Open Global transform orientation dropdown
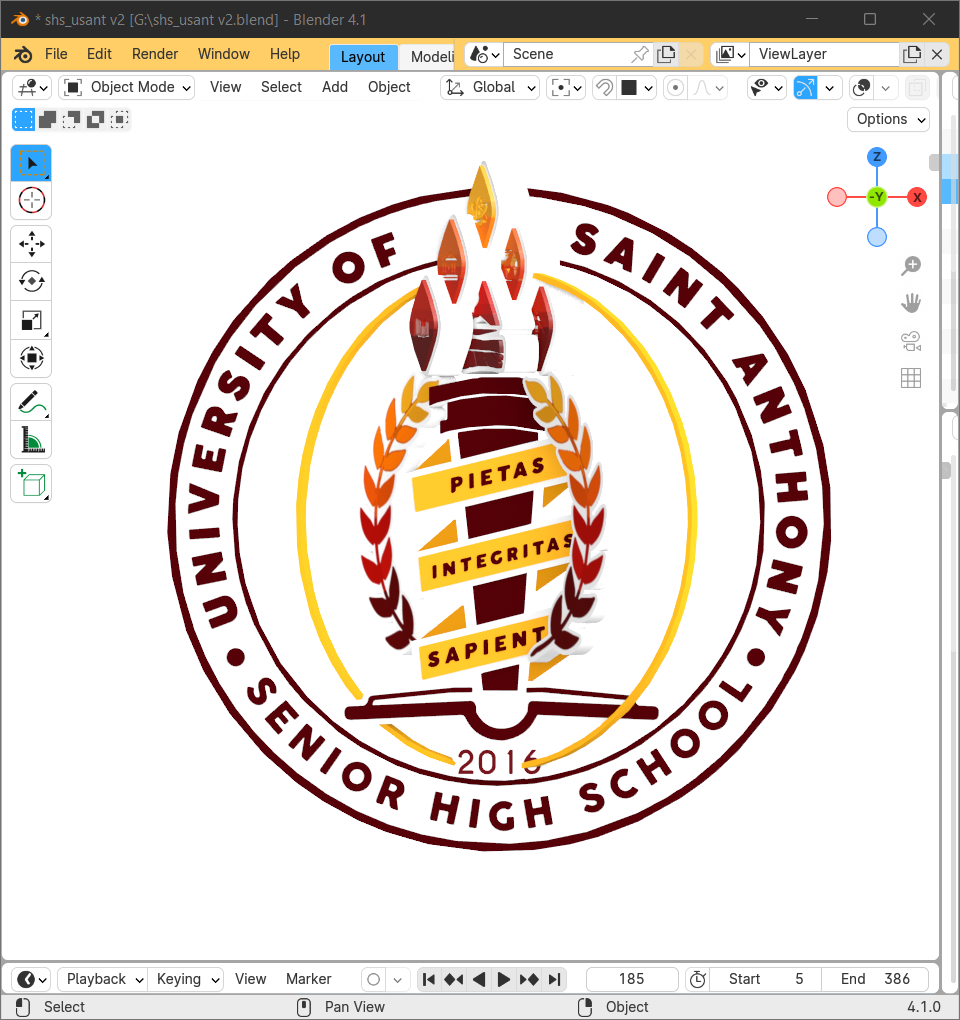The height and width of the screenshot is (1020, 960). [490, 87]
